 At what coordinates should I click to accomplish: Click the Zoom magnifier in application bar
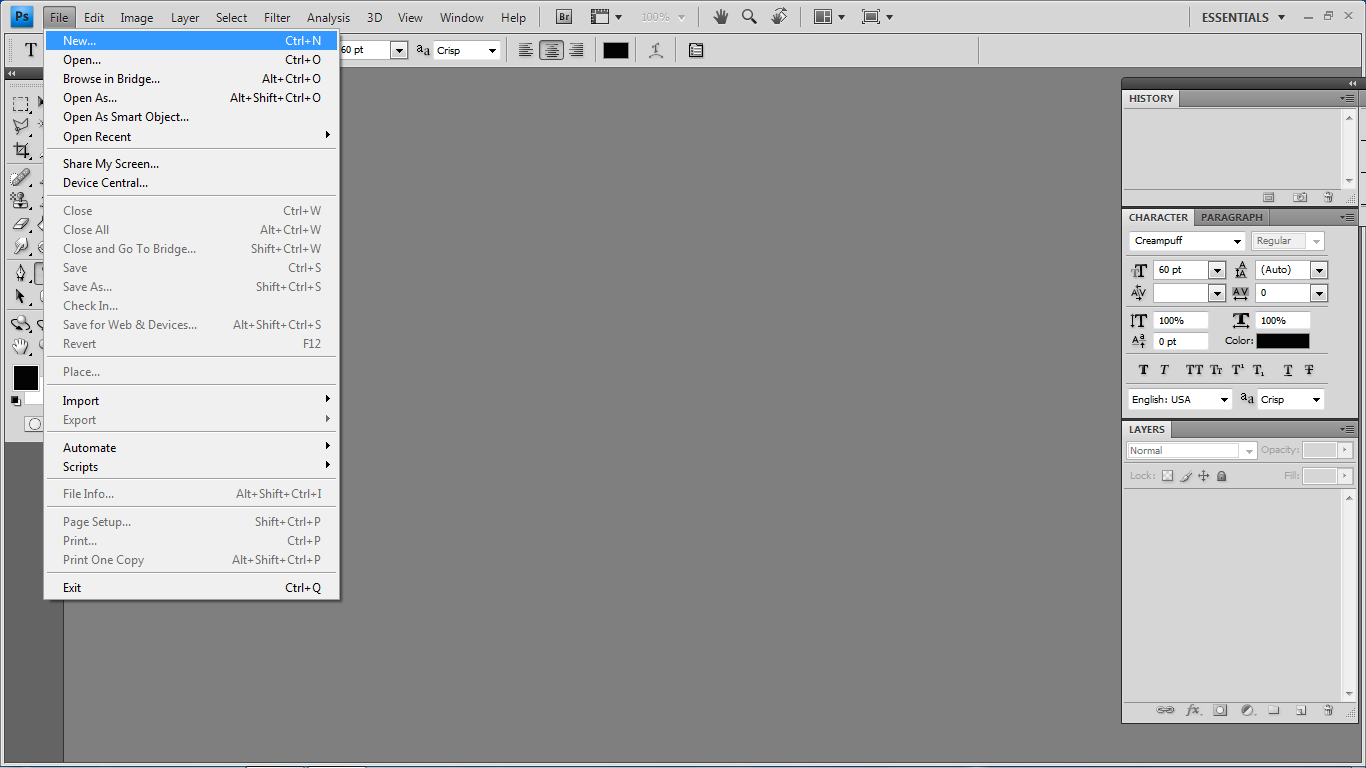[749, 17]
